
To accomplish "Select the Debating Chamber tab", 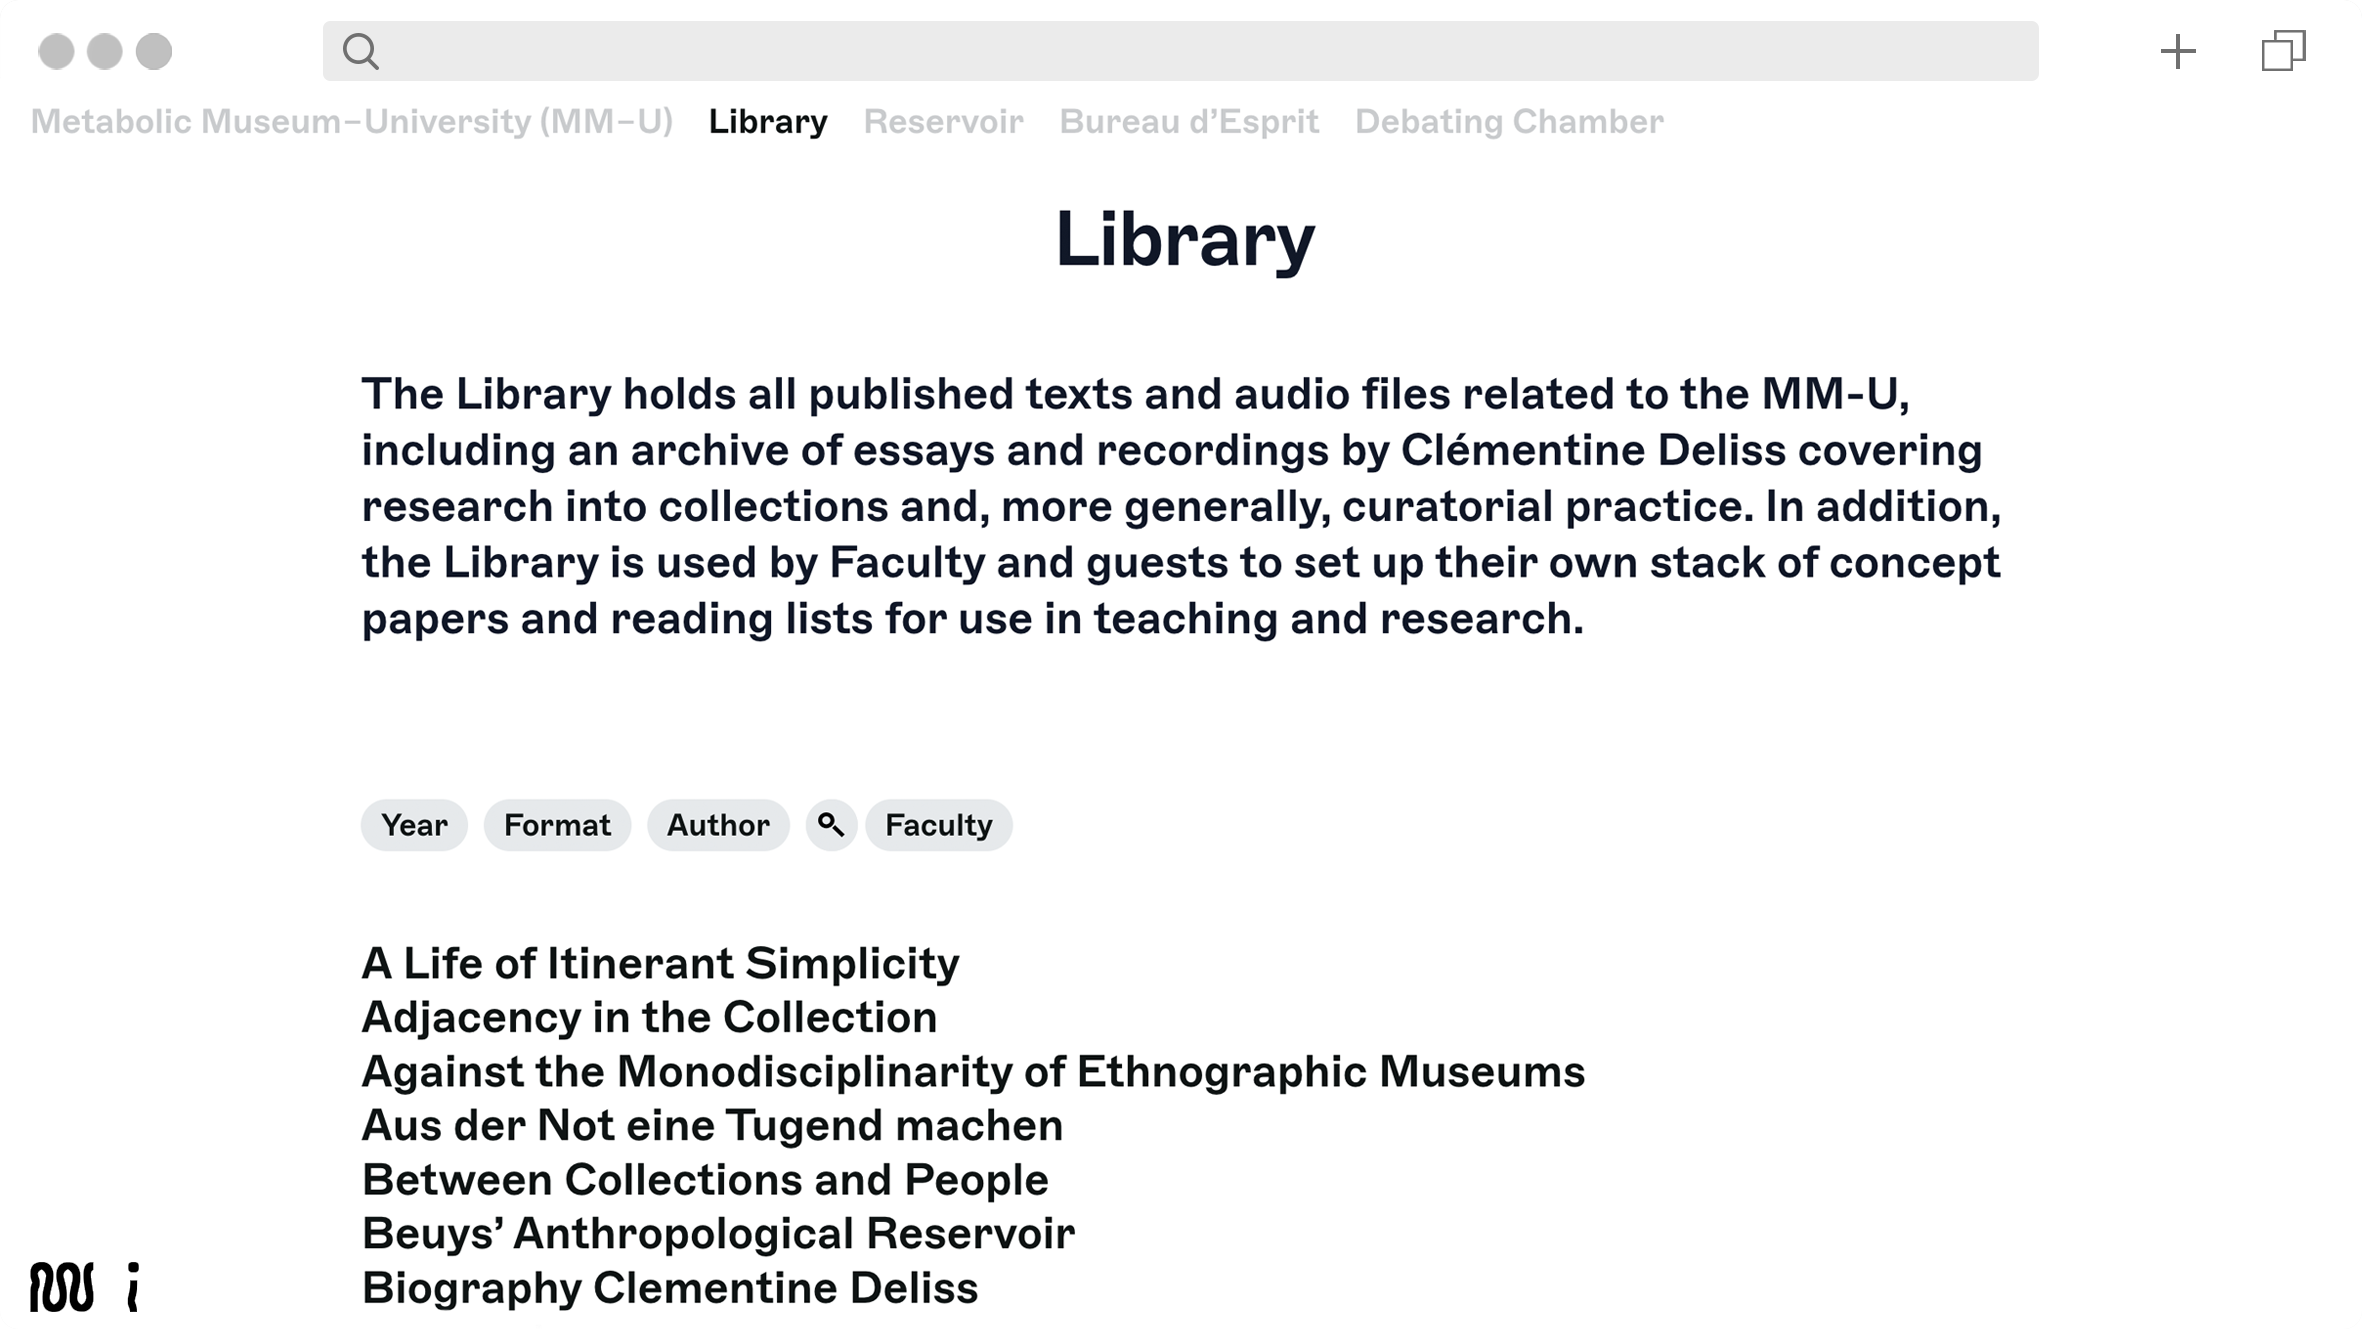I will coord(1509,122).
